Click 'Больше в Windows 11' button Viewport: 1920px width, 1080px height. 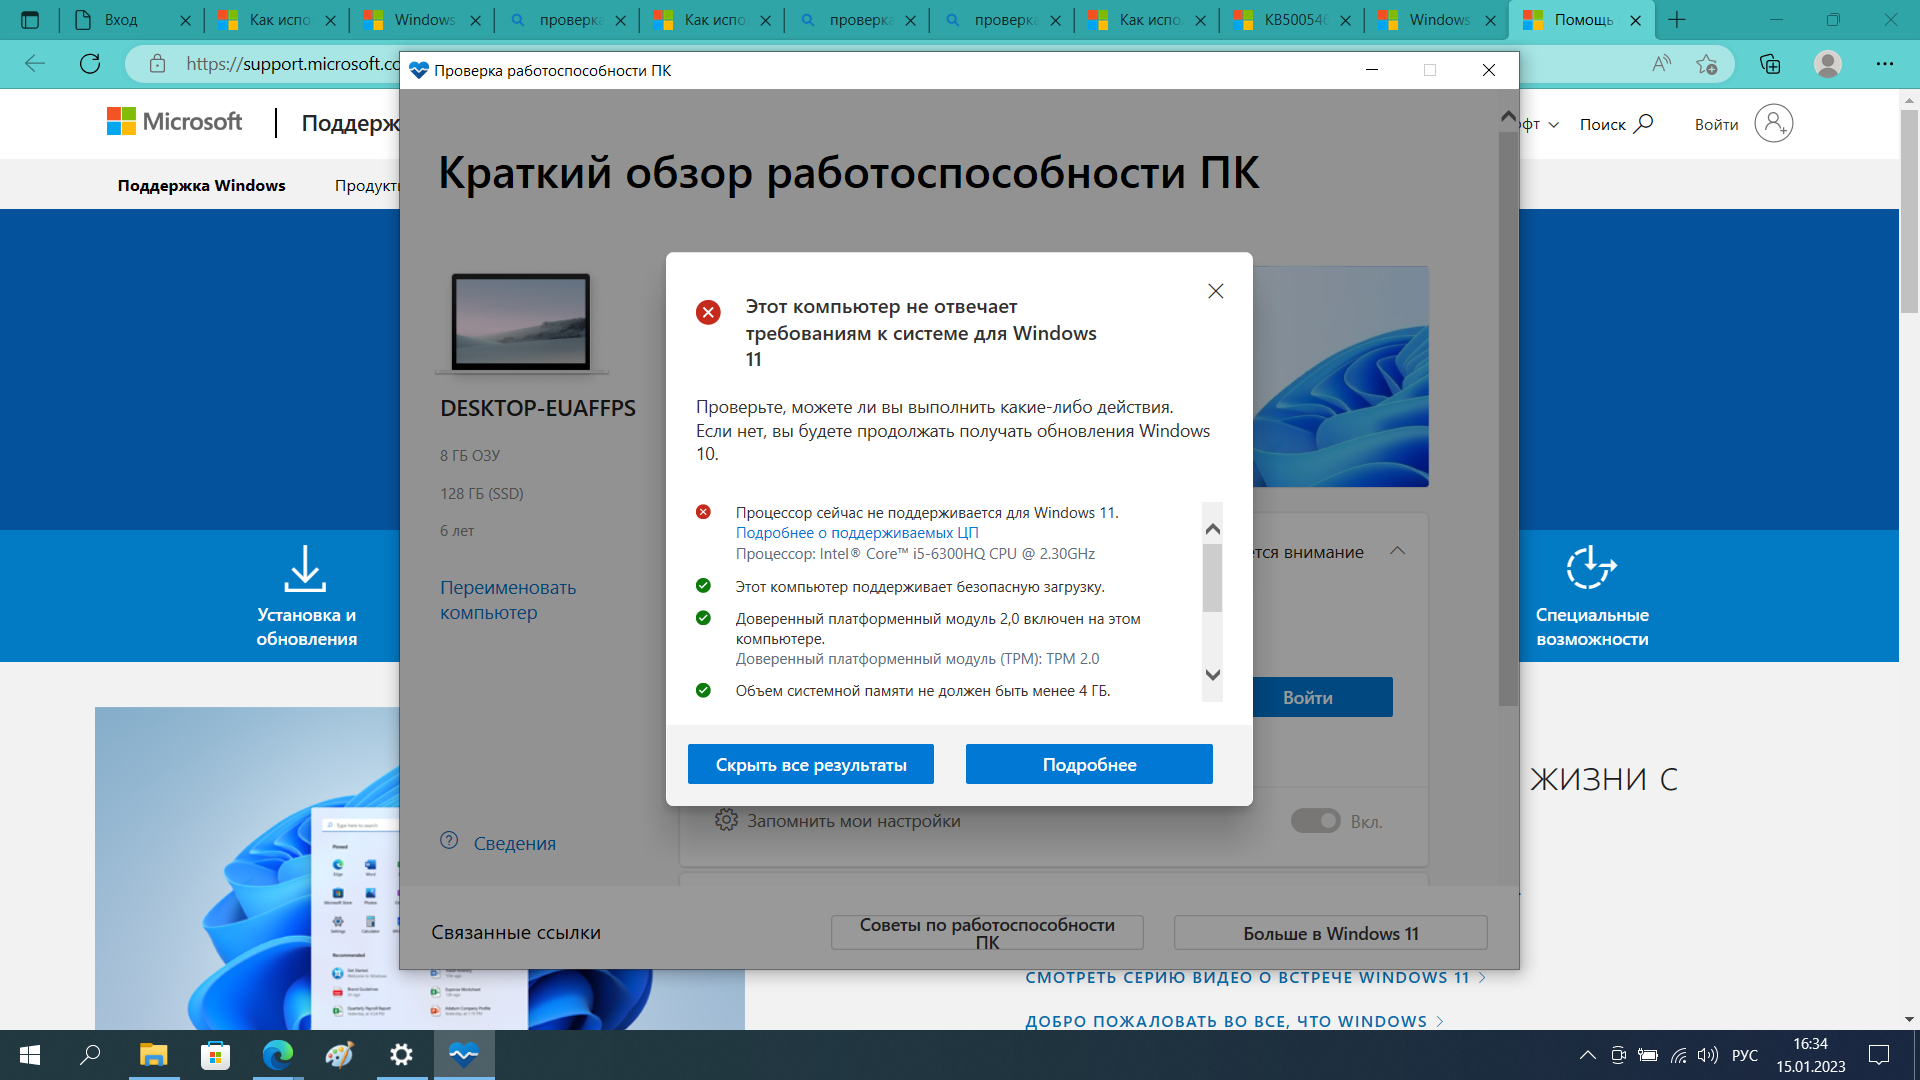[x=1330, y=933]
